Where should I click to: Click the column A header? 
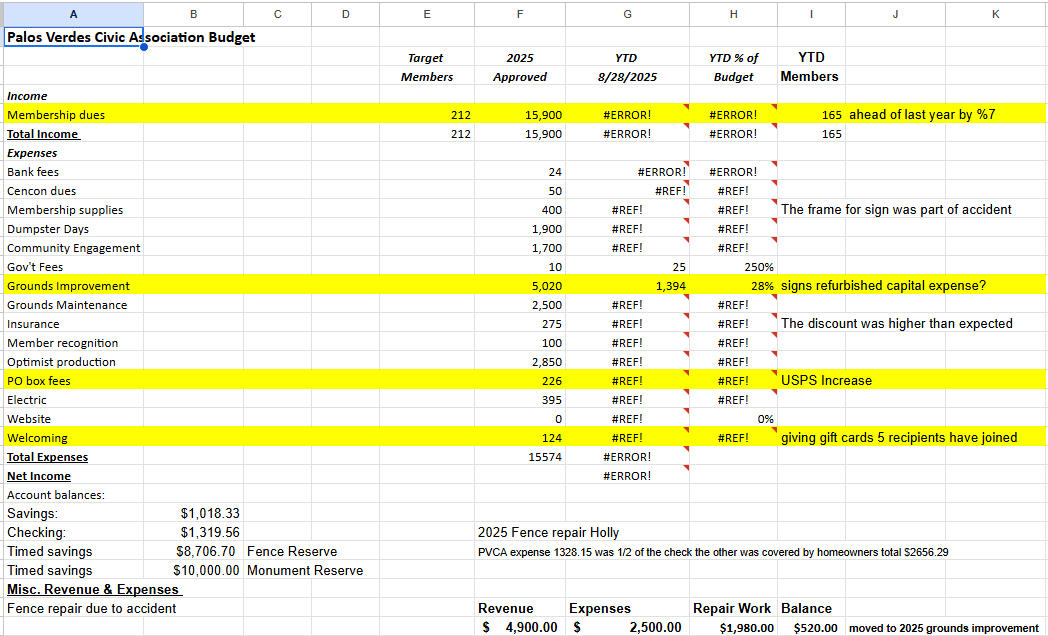pyautogui.click(x=73, y=14)
